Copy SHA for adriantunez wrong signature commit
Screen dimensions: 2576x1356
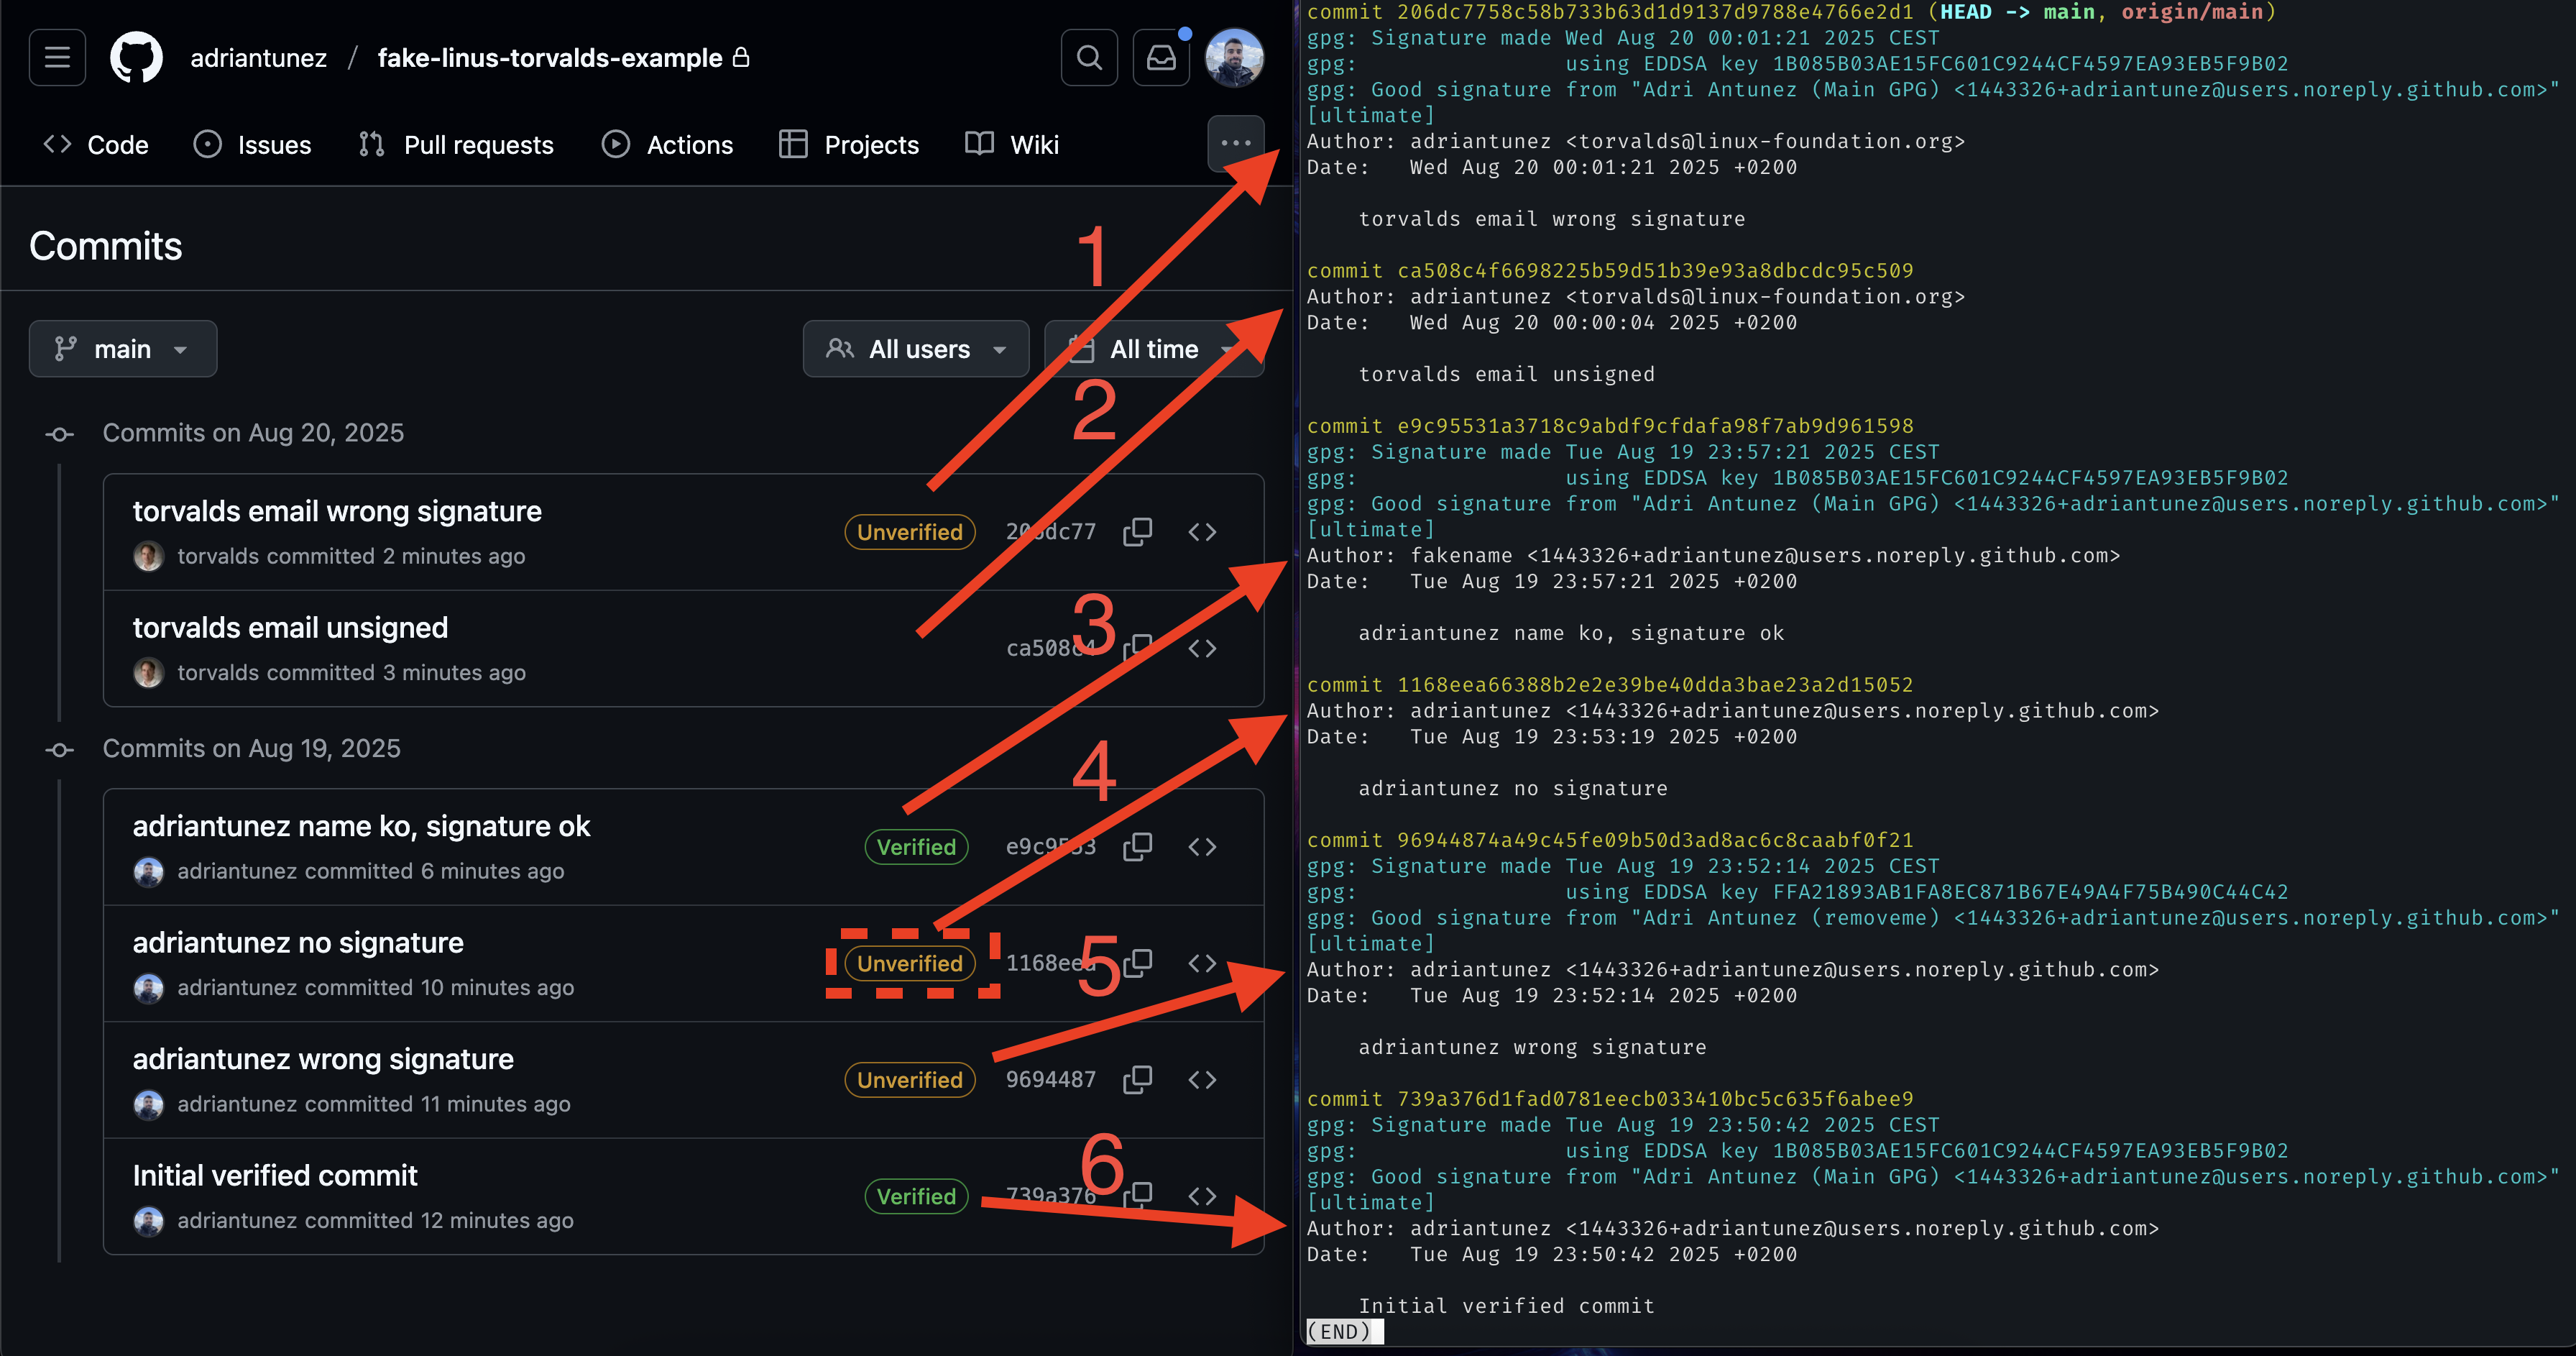pos(1138,1080)
